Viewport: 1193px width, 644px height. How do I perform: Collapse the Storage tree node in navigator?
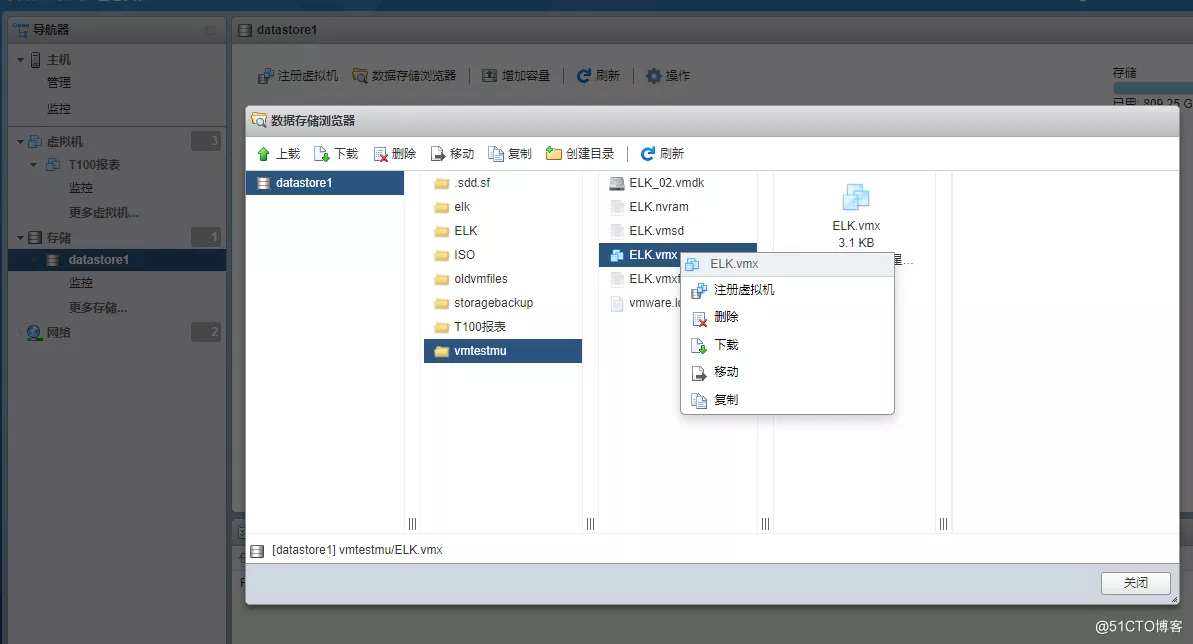[x=20, y=238]
